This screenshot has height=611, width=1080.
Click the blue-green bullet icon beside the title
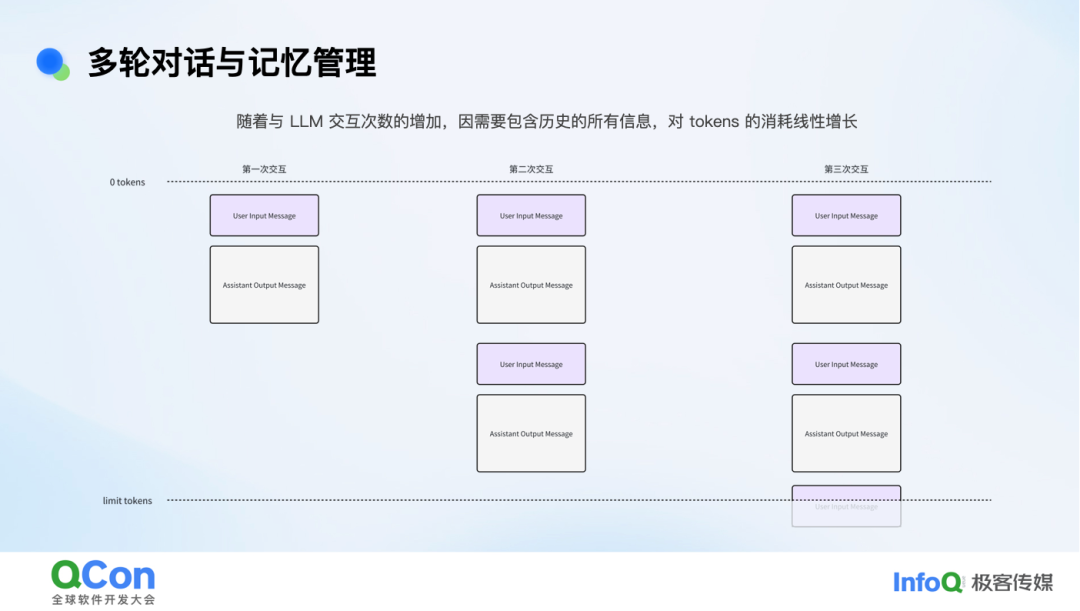click(53, 64)
